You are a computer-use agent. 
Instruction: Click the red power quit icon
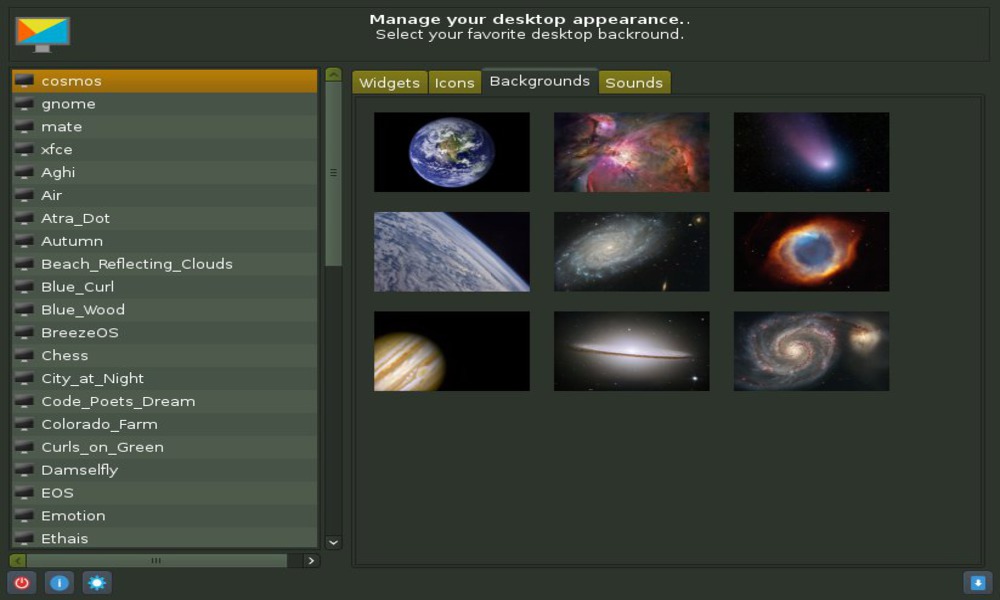point(22,583)
